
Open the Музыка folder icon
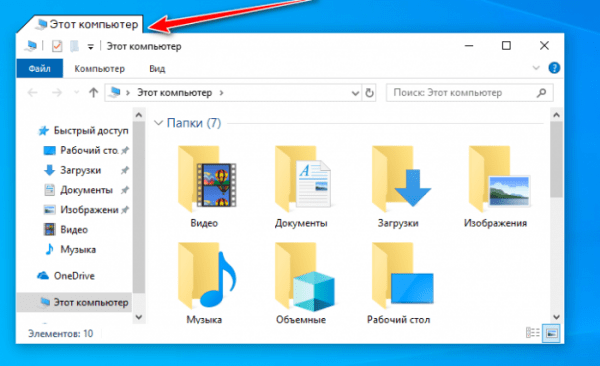coord(207,276)
